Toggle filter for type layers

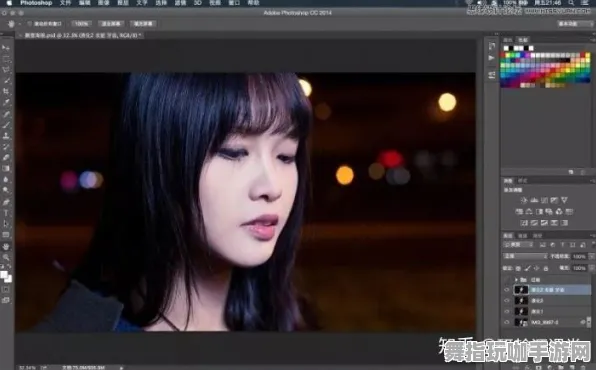pos(563,245)
